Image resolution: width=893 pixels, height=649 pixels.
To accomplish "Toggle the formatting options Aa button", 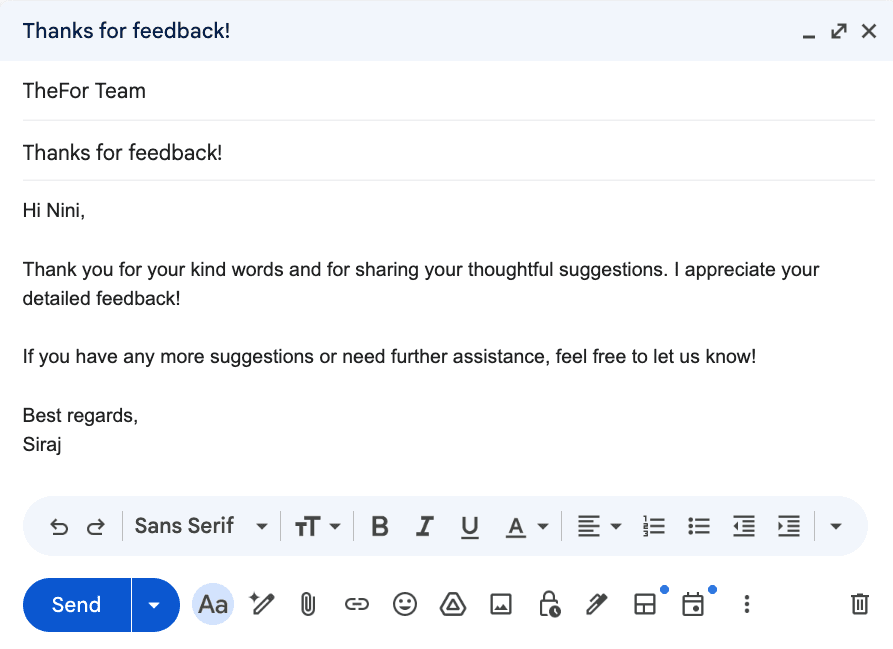I will pos(213,604).
